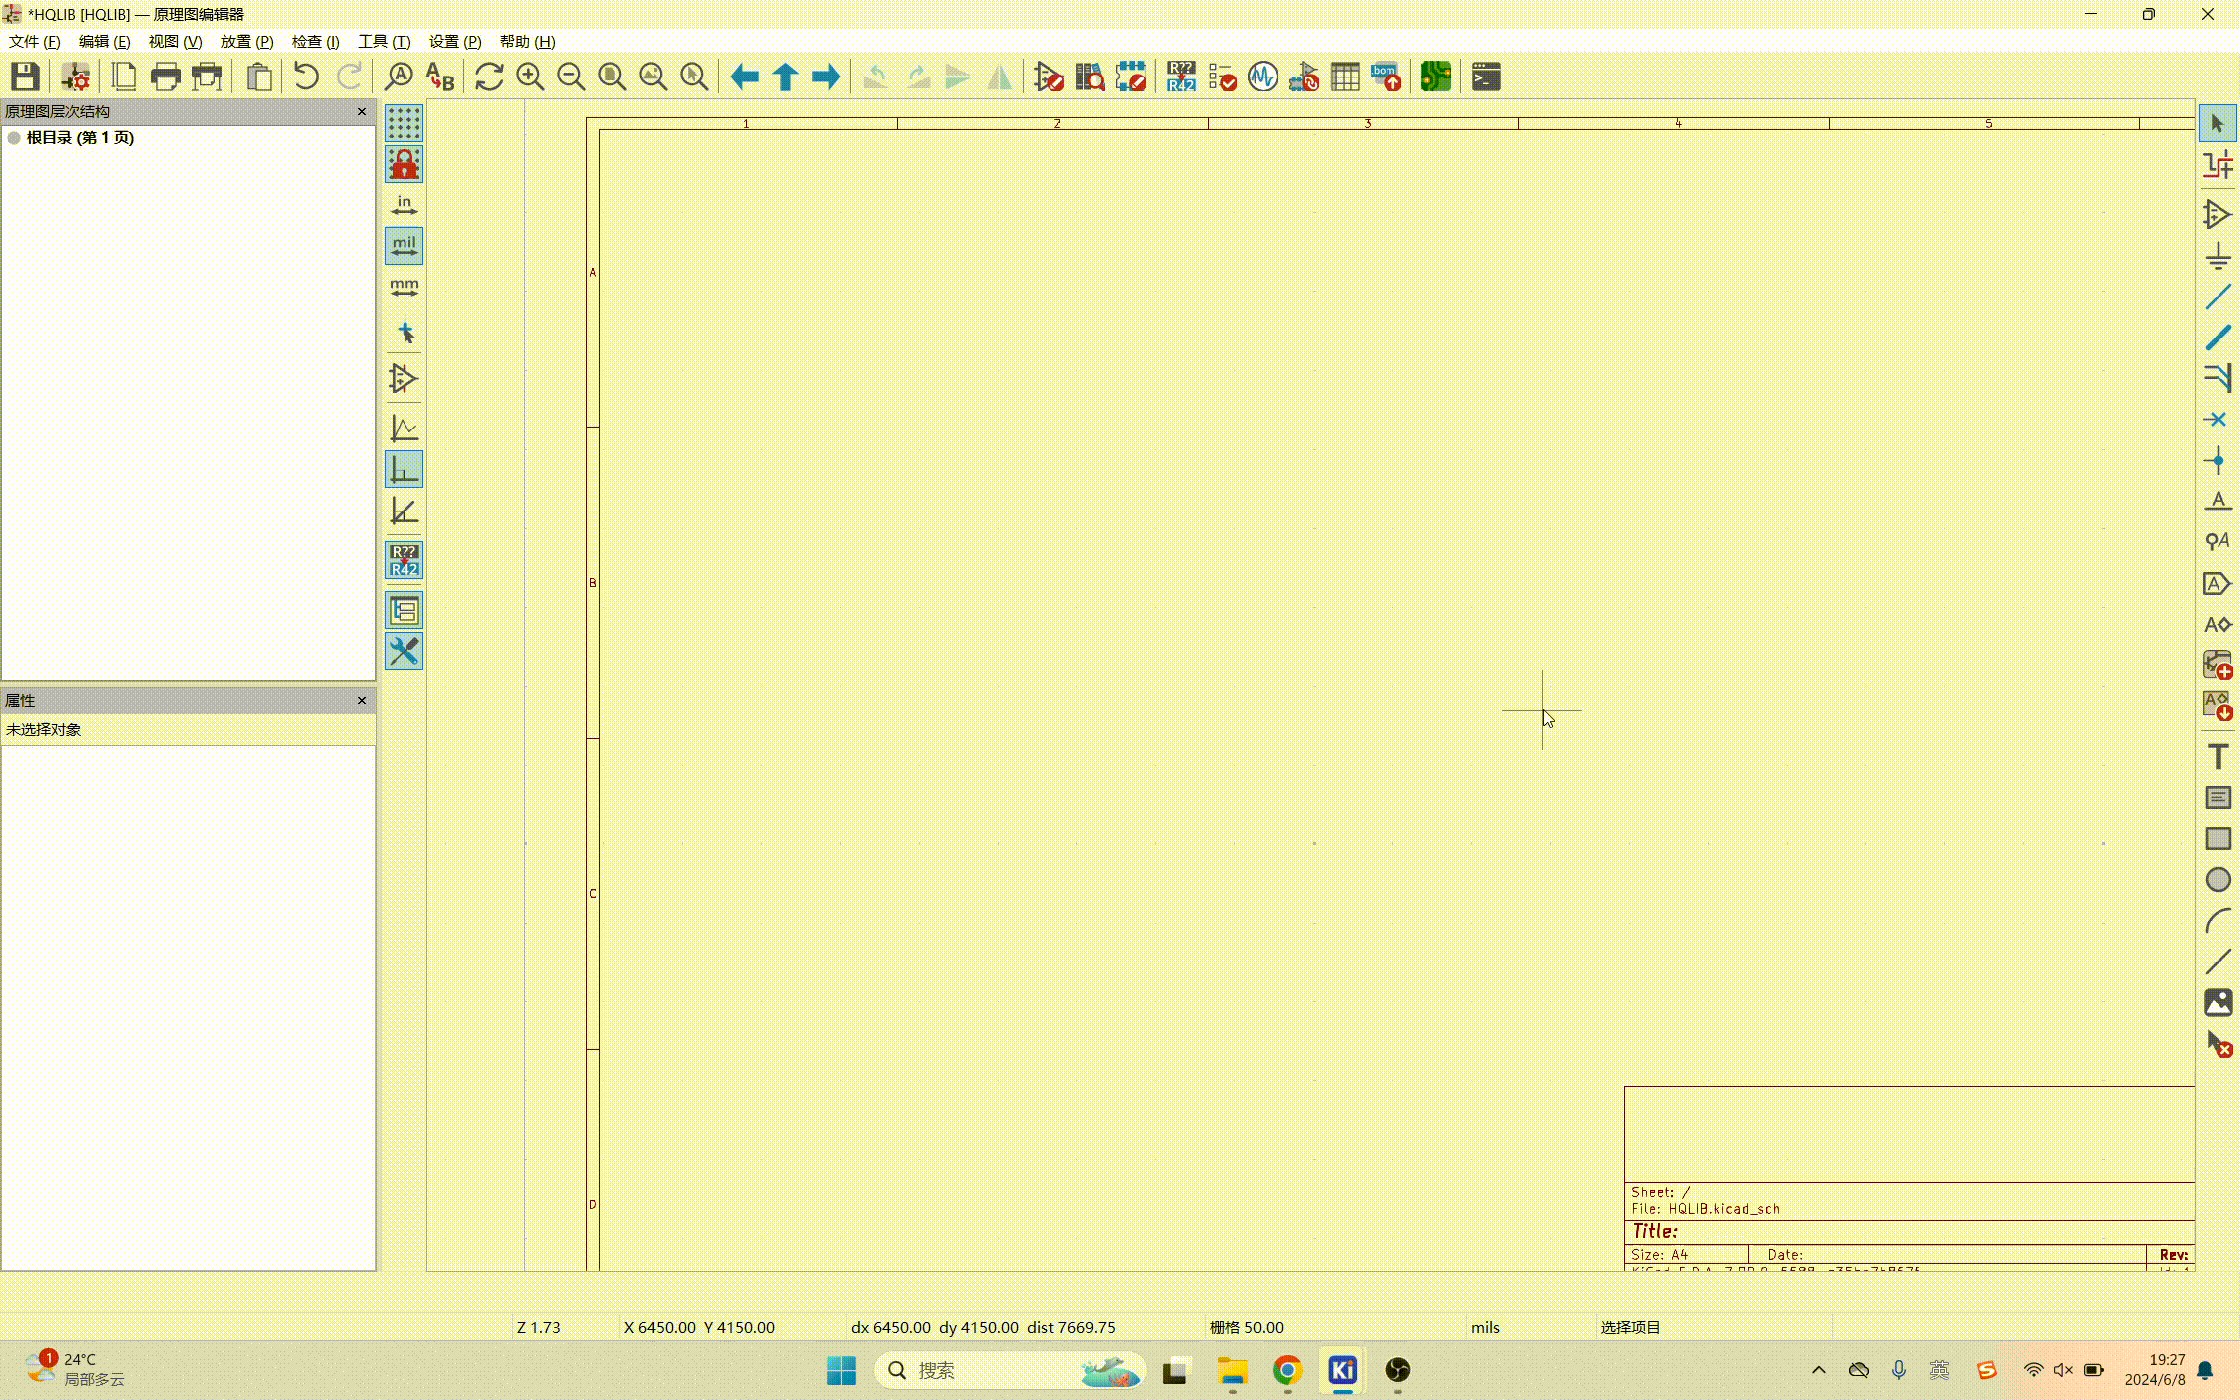Open the 文件 (File) menu
2240x1400 pixels.
34,41
